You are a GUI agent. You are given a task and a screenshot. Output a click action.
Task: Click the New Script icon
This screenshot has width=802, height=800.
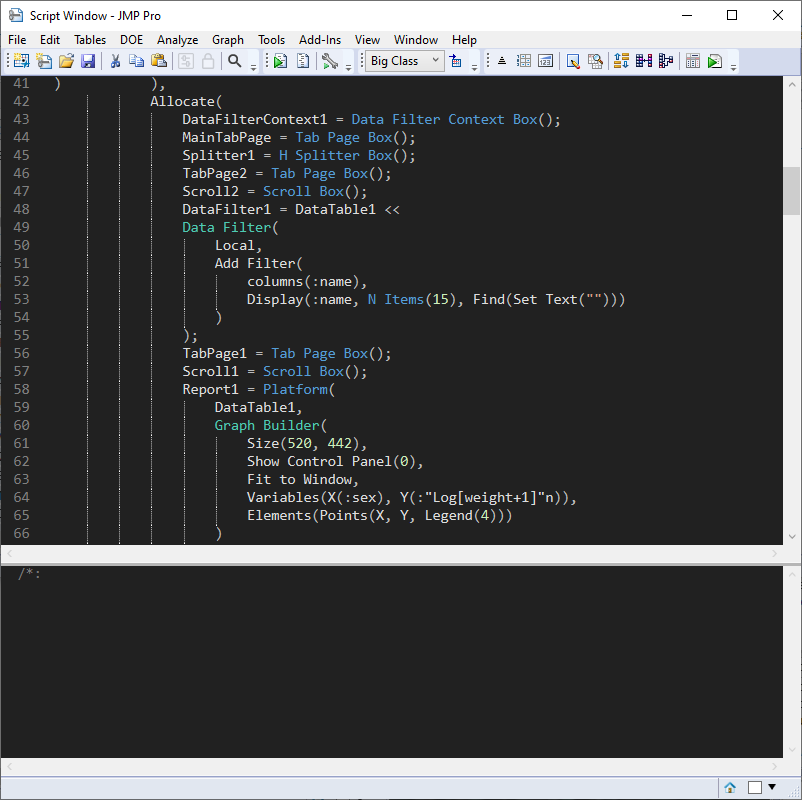(x=44, y=61)
